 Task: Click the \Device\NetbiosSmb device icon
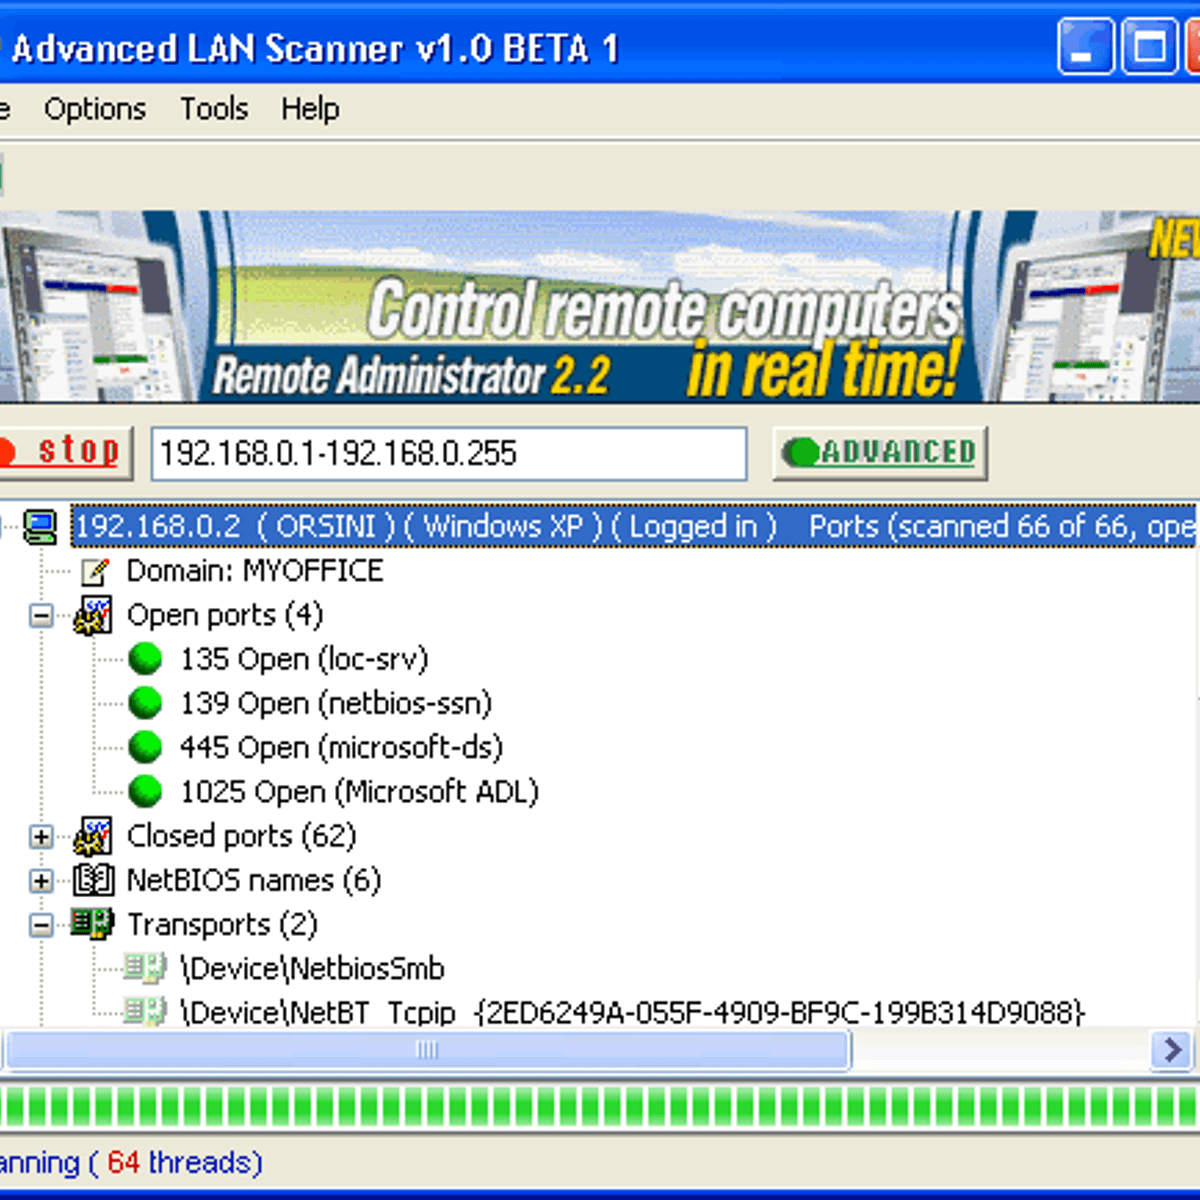(x=146, y=968)
